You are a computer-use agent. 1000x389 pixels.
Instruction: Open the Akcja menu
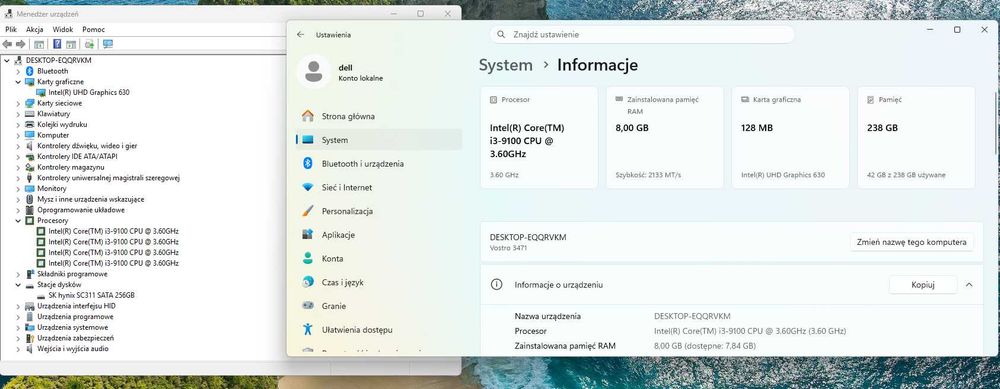(x=34, y=29)
